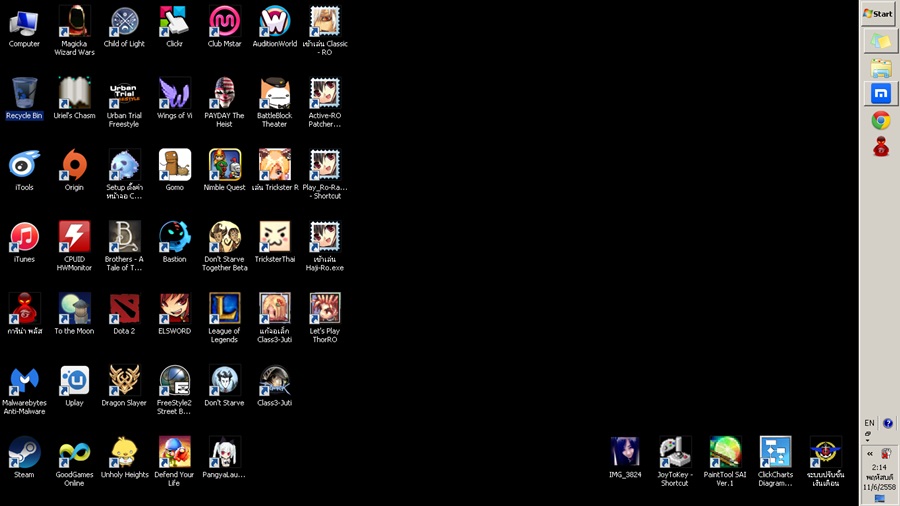Viewport: 900px width, 506px height.
Task: Select the navy emblem desktop shortcut icon
Action: [825, 462]
